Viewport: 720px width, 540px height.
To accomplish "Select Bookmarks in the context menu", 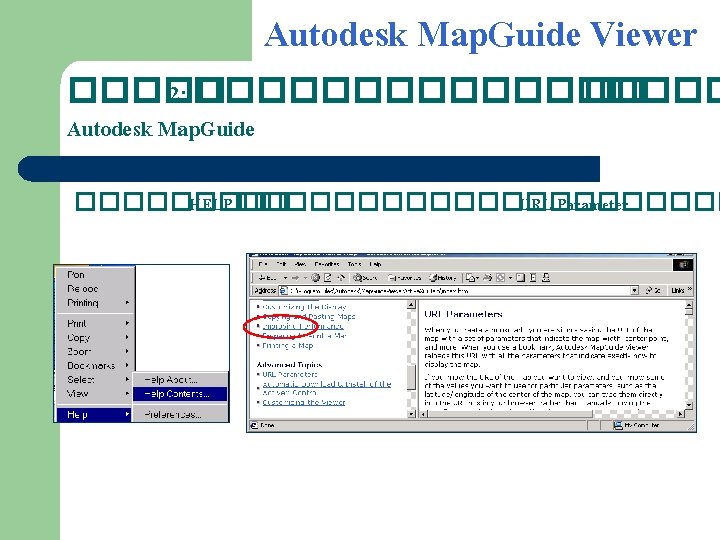I will click(96, 366).
